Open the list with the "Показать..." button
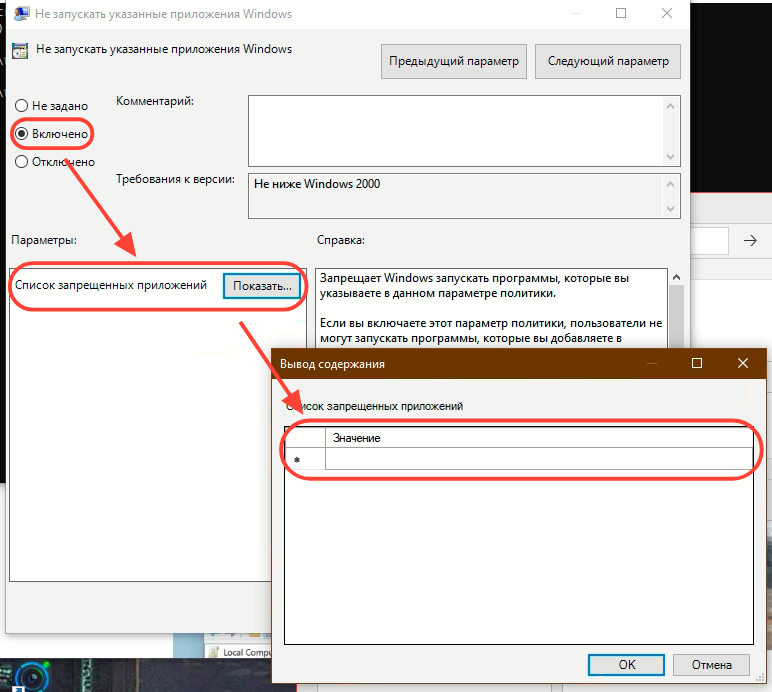The height and width of the screenshot is (692, 772). click(262, 286)
